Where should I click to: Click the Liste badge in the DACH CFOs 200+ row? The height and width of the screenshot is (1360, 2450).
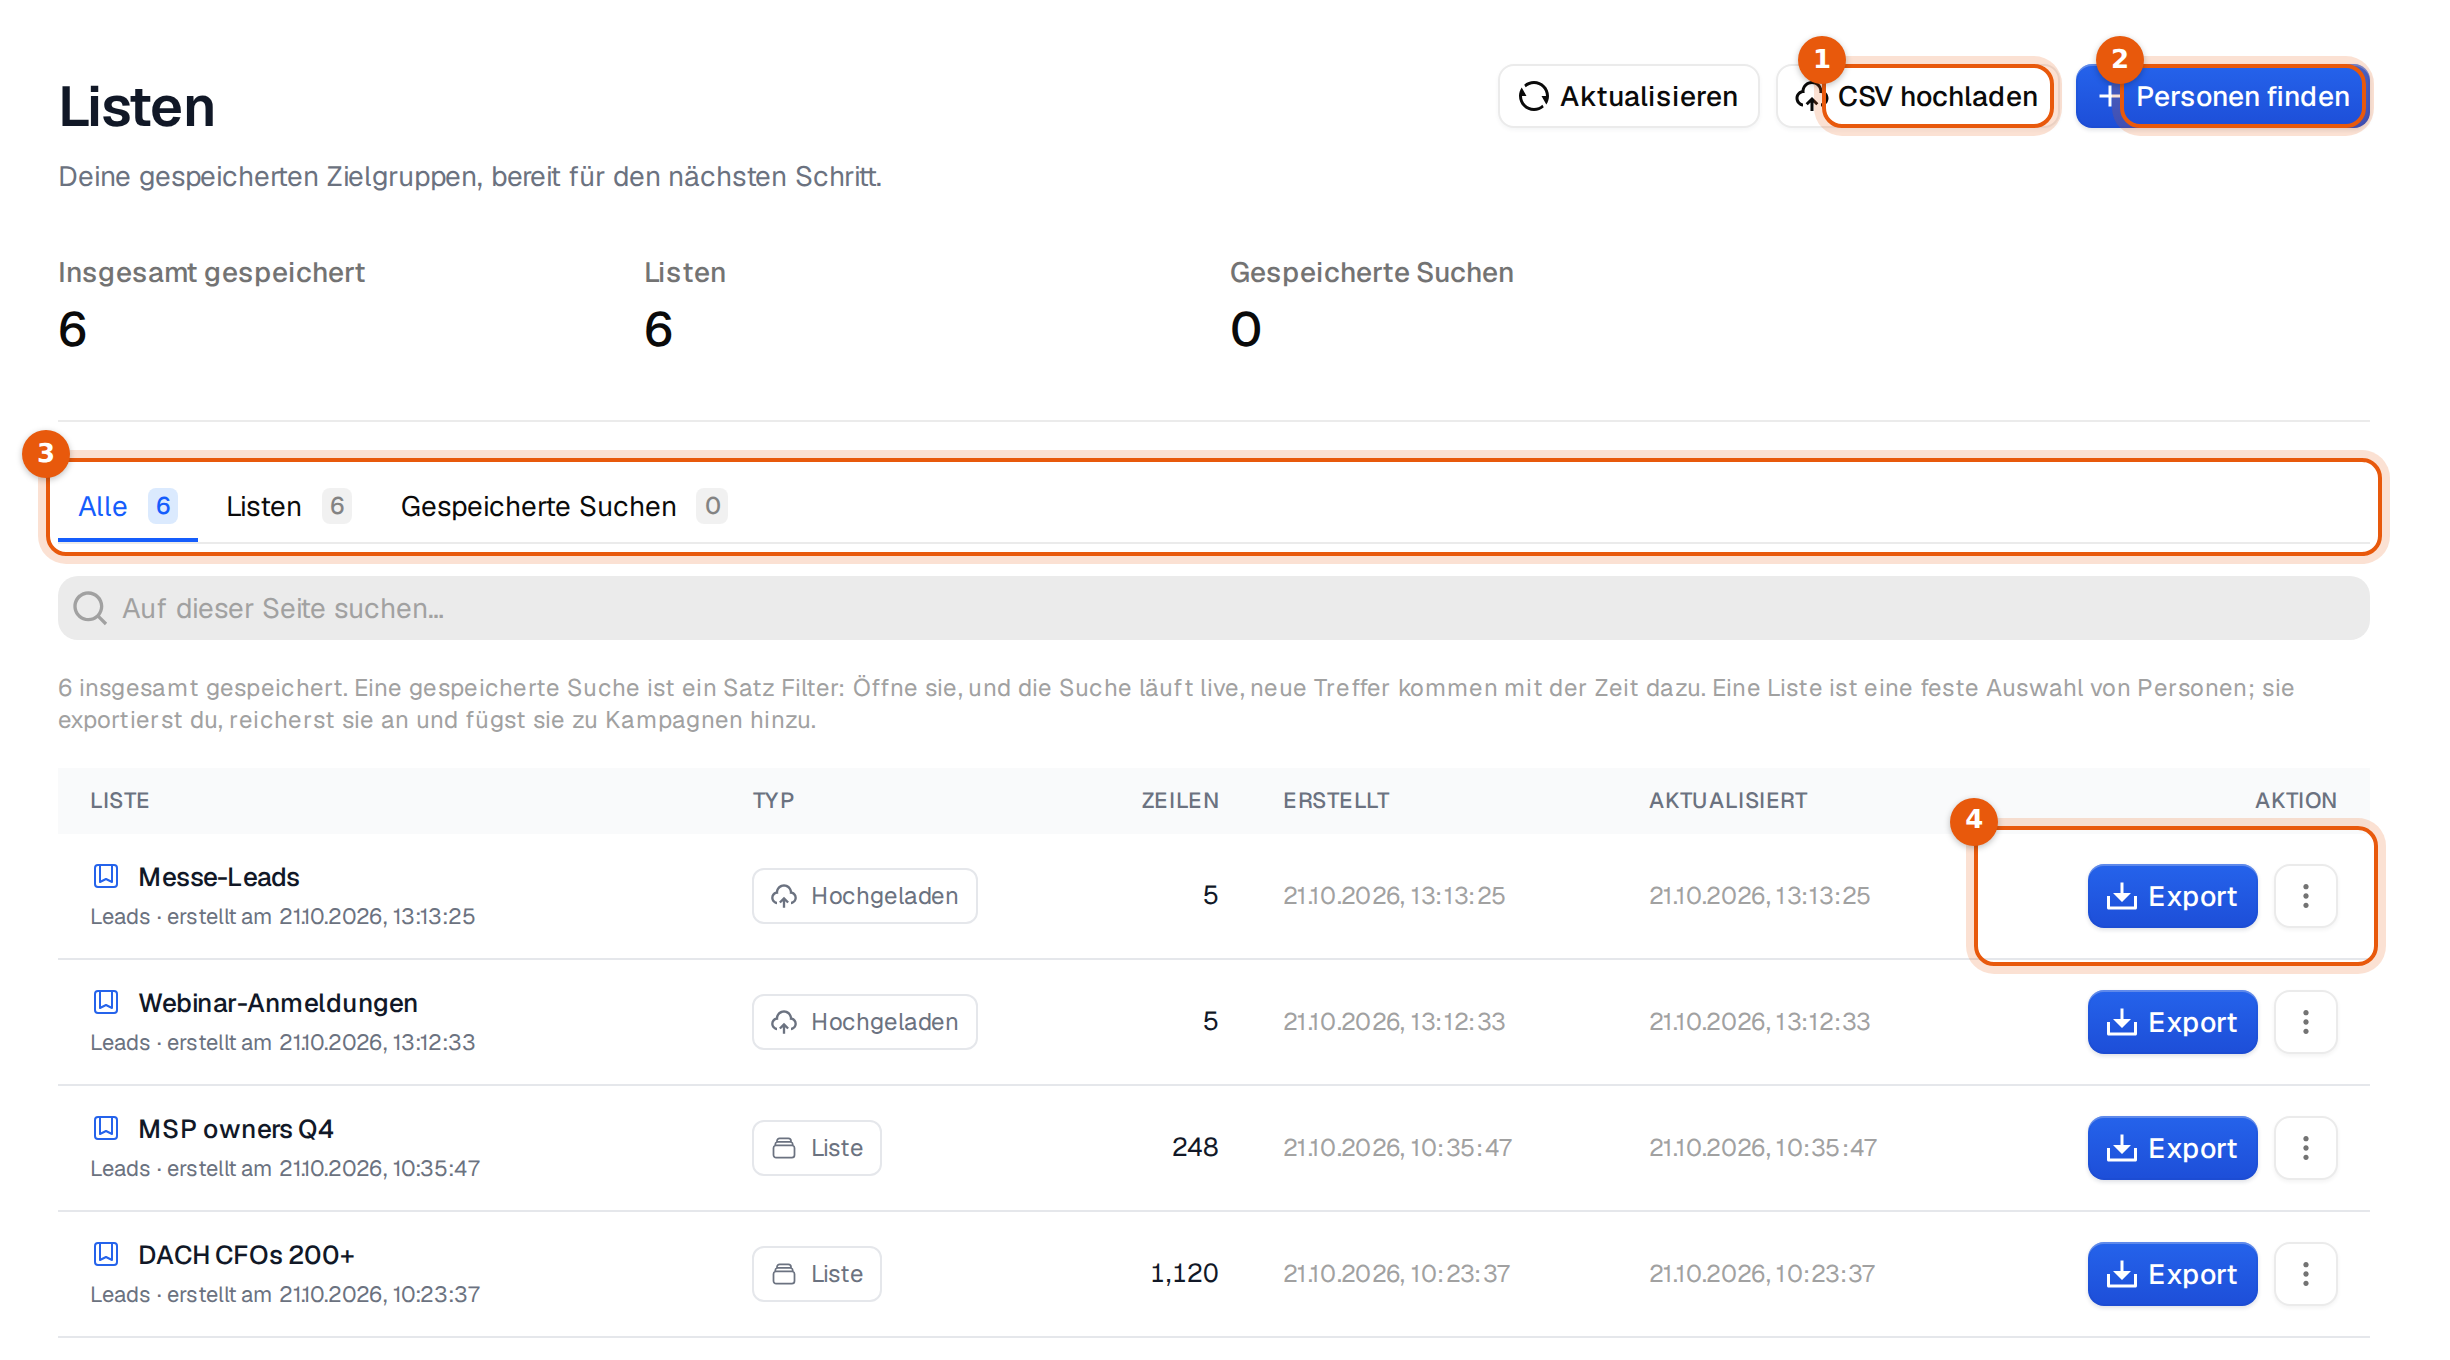817,1274
